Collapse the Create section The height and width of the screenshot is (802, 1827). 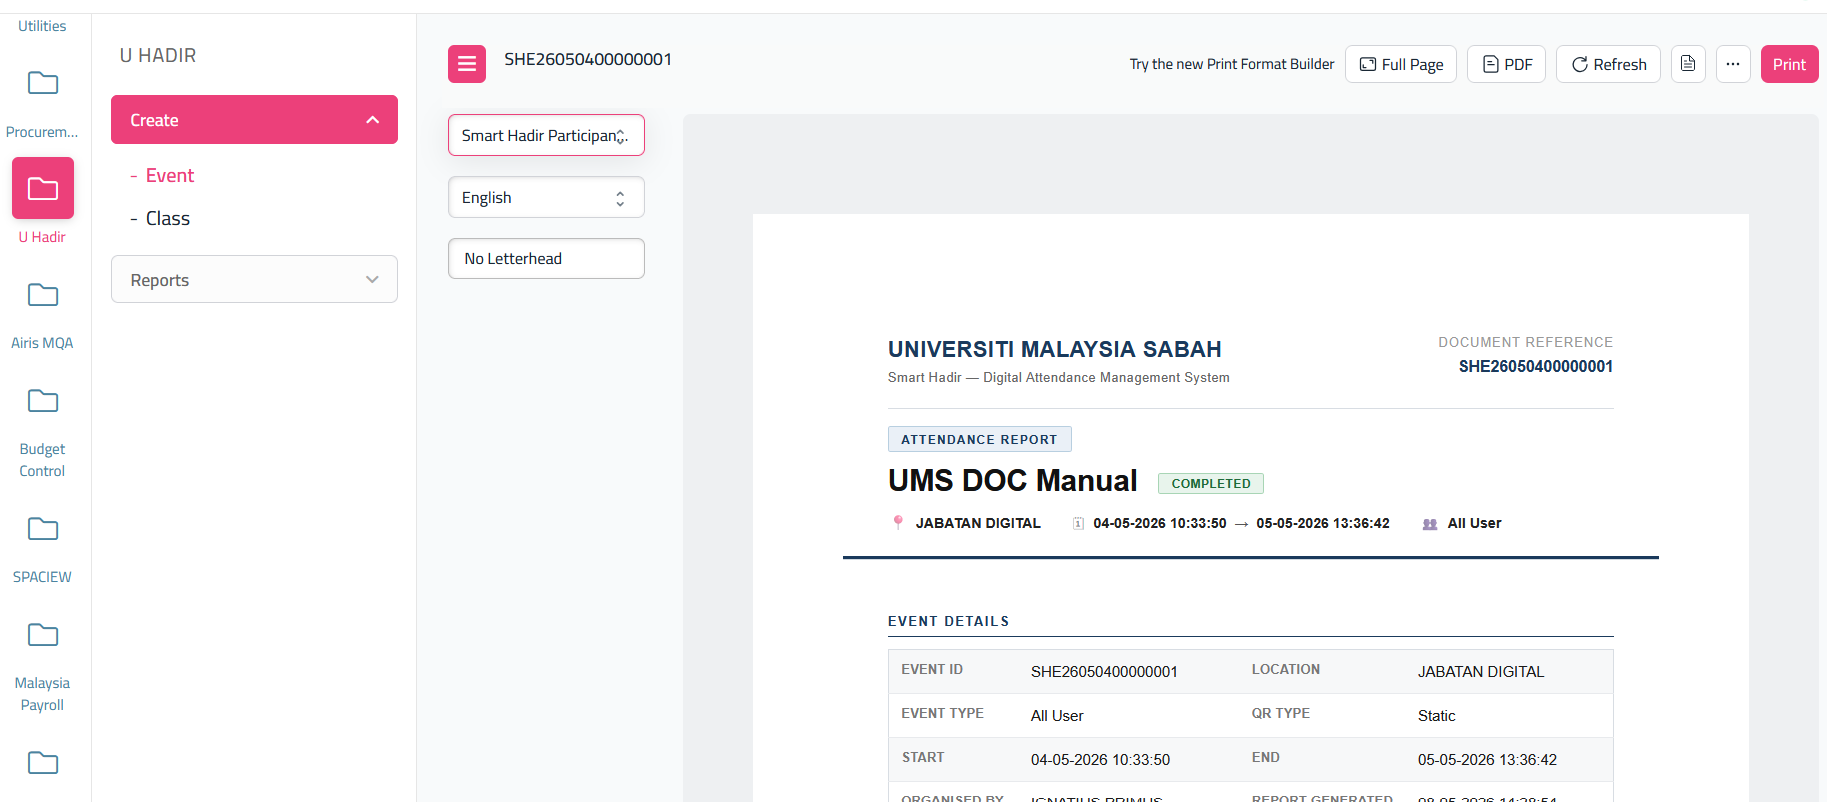pos(254,120)
